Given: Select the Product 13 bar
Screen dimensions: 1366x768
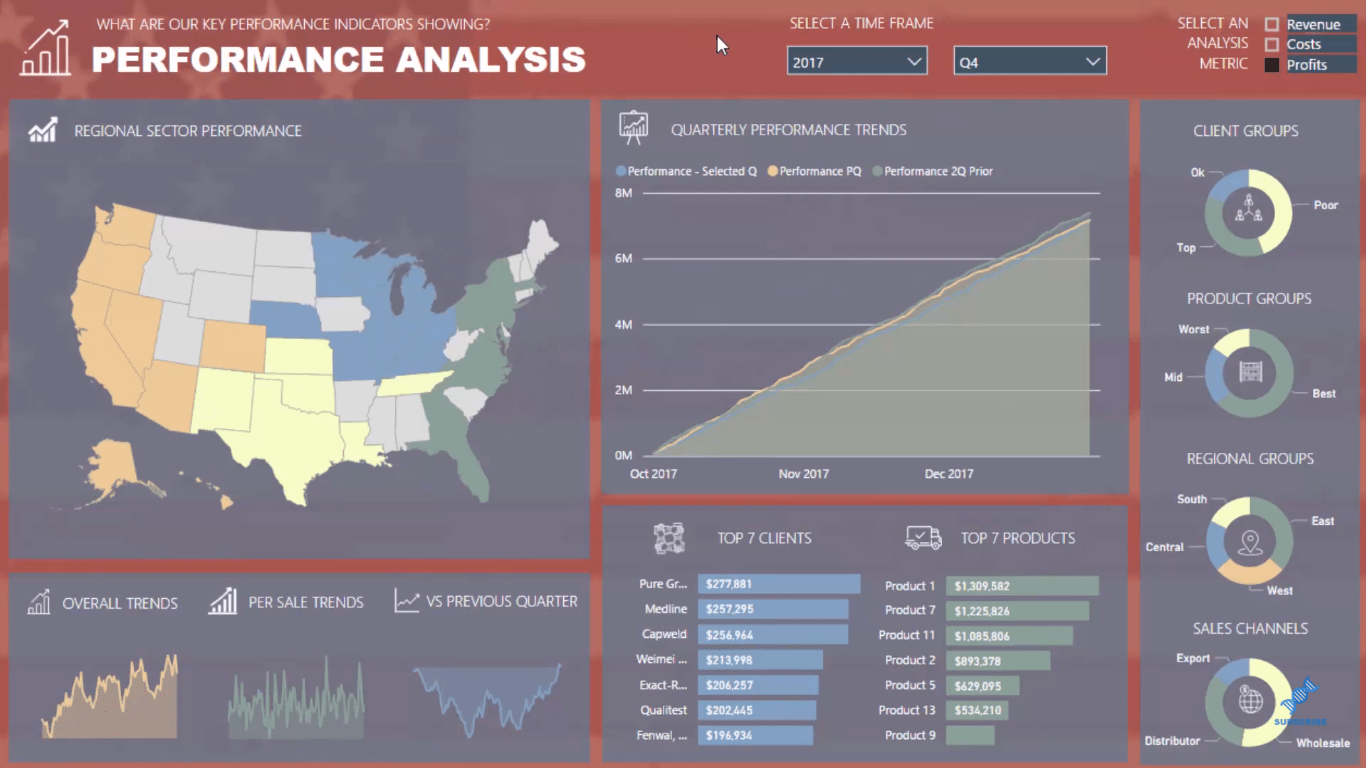Looking at the screenshot, I should click(x=977, y=710).
